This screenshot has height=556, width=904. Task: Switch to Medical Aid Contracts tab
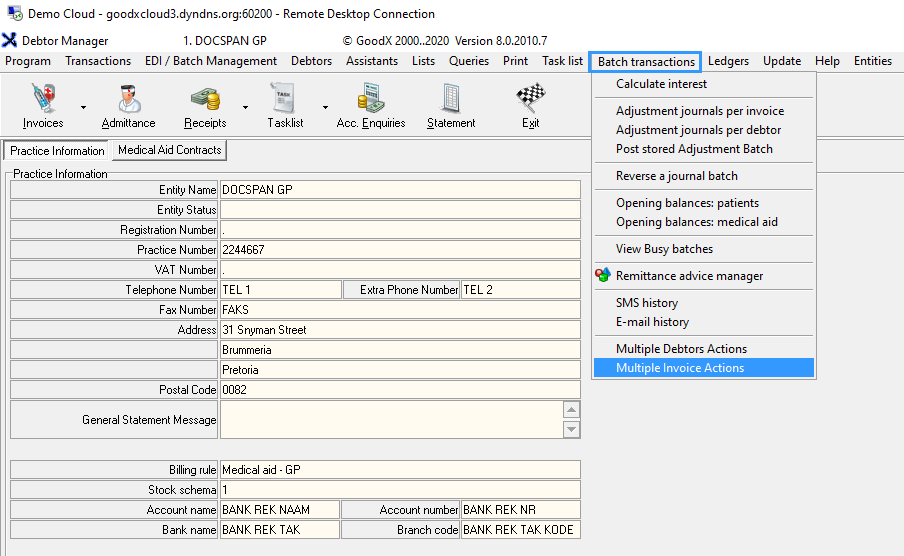click(169, 150)
